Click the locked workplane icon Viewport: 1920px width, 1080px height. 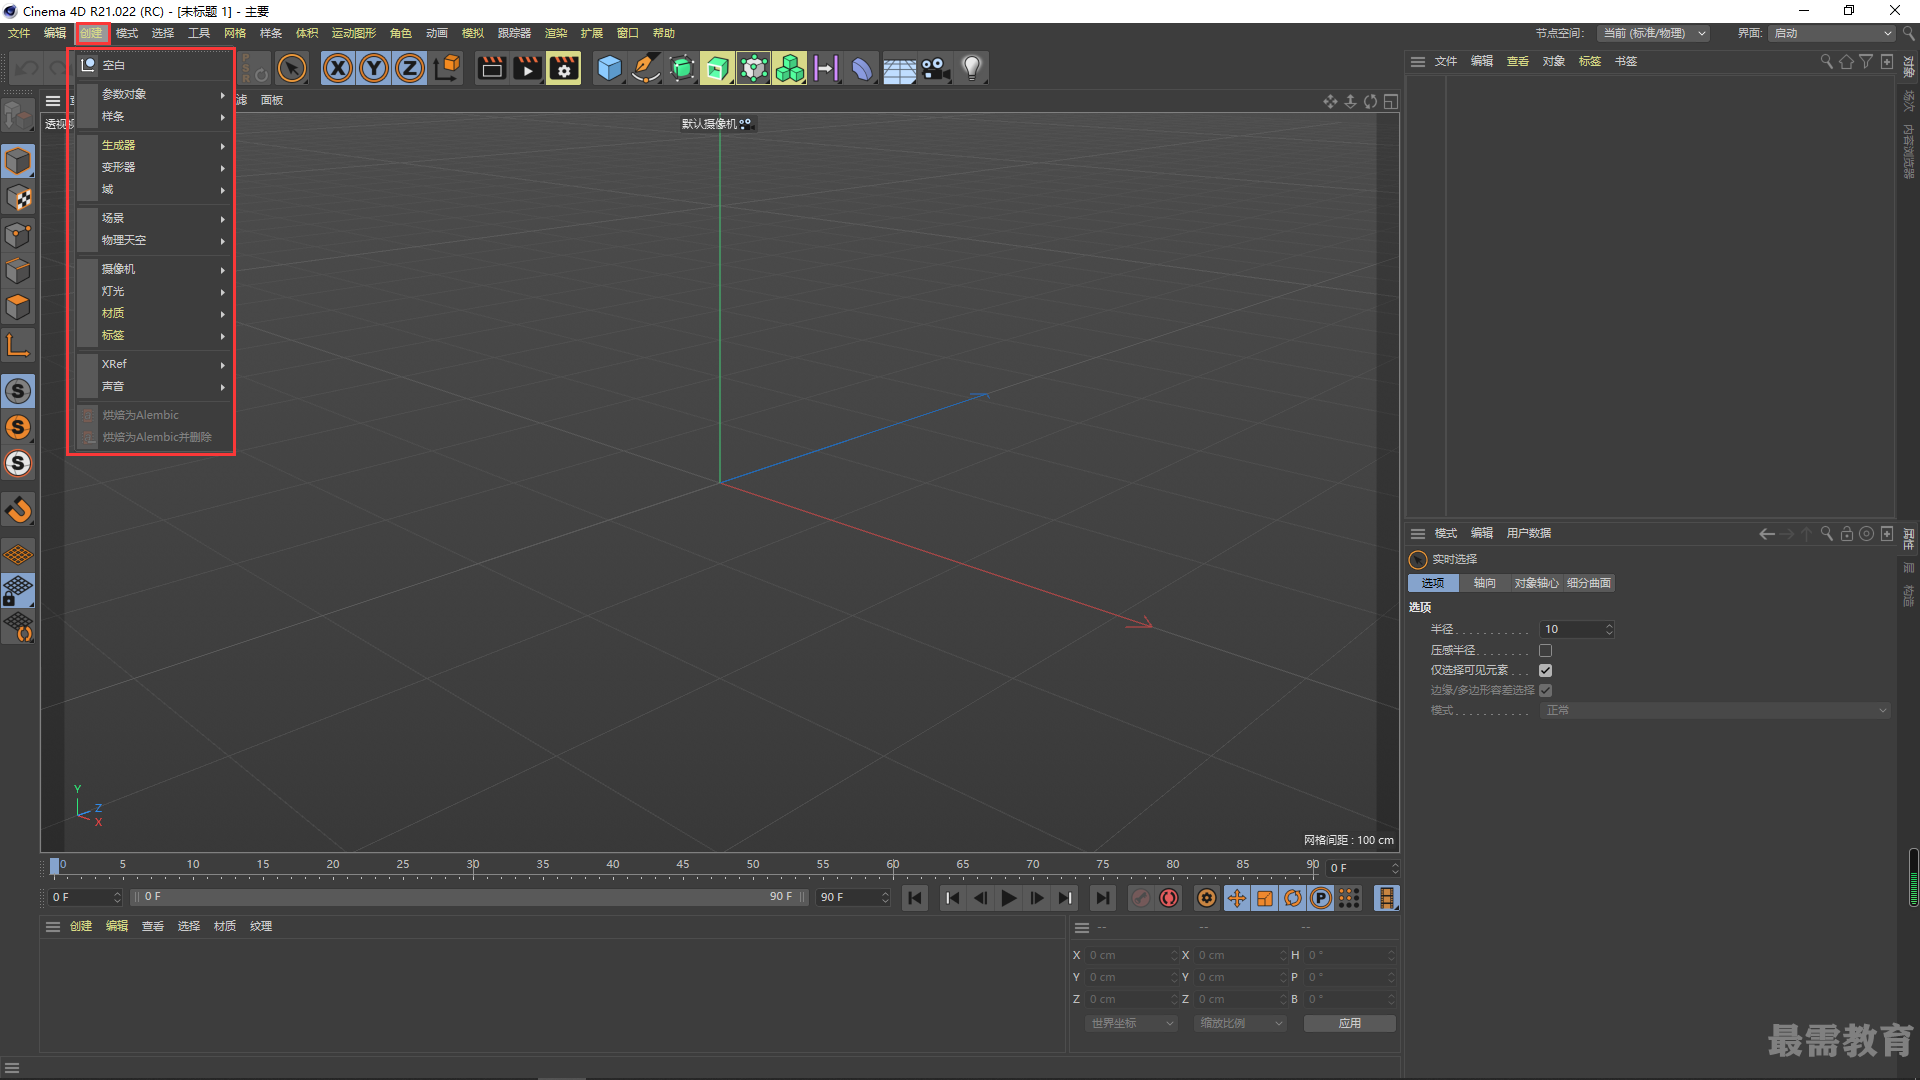(x=18, y=590)
